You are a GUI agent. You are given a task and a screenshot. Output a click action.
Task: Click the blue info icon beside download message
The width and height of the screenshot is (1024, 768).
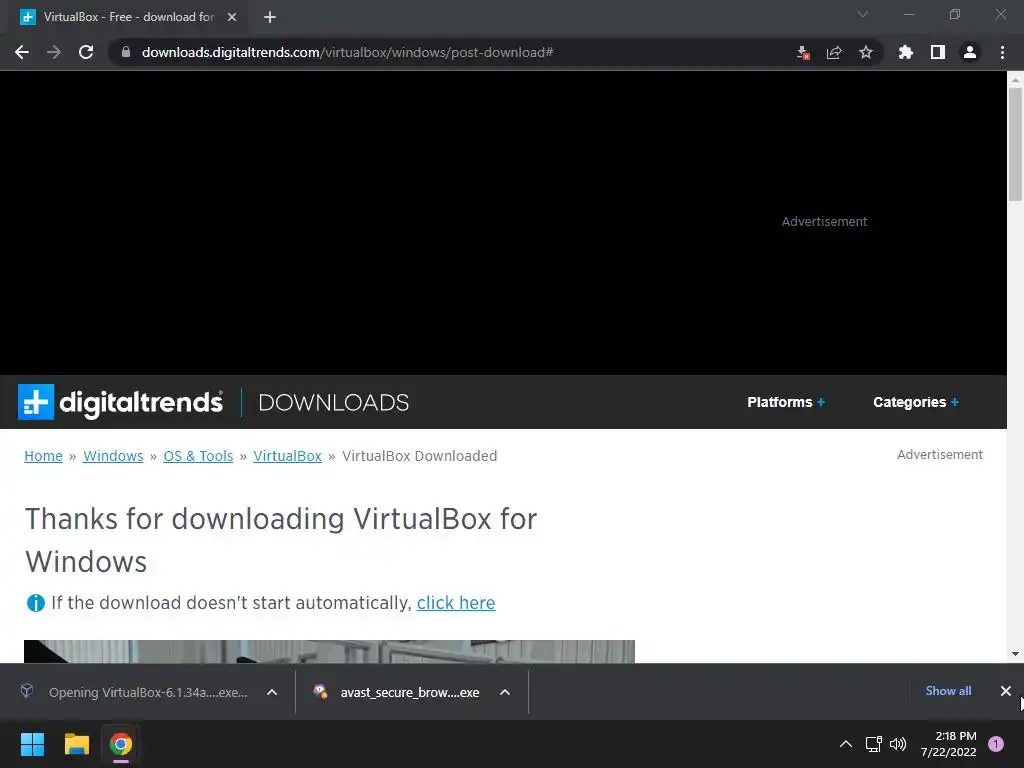[35, 603]
